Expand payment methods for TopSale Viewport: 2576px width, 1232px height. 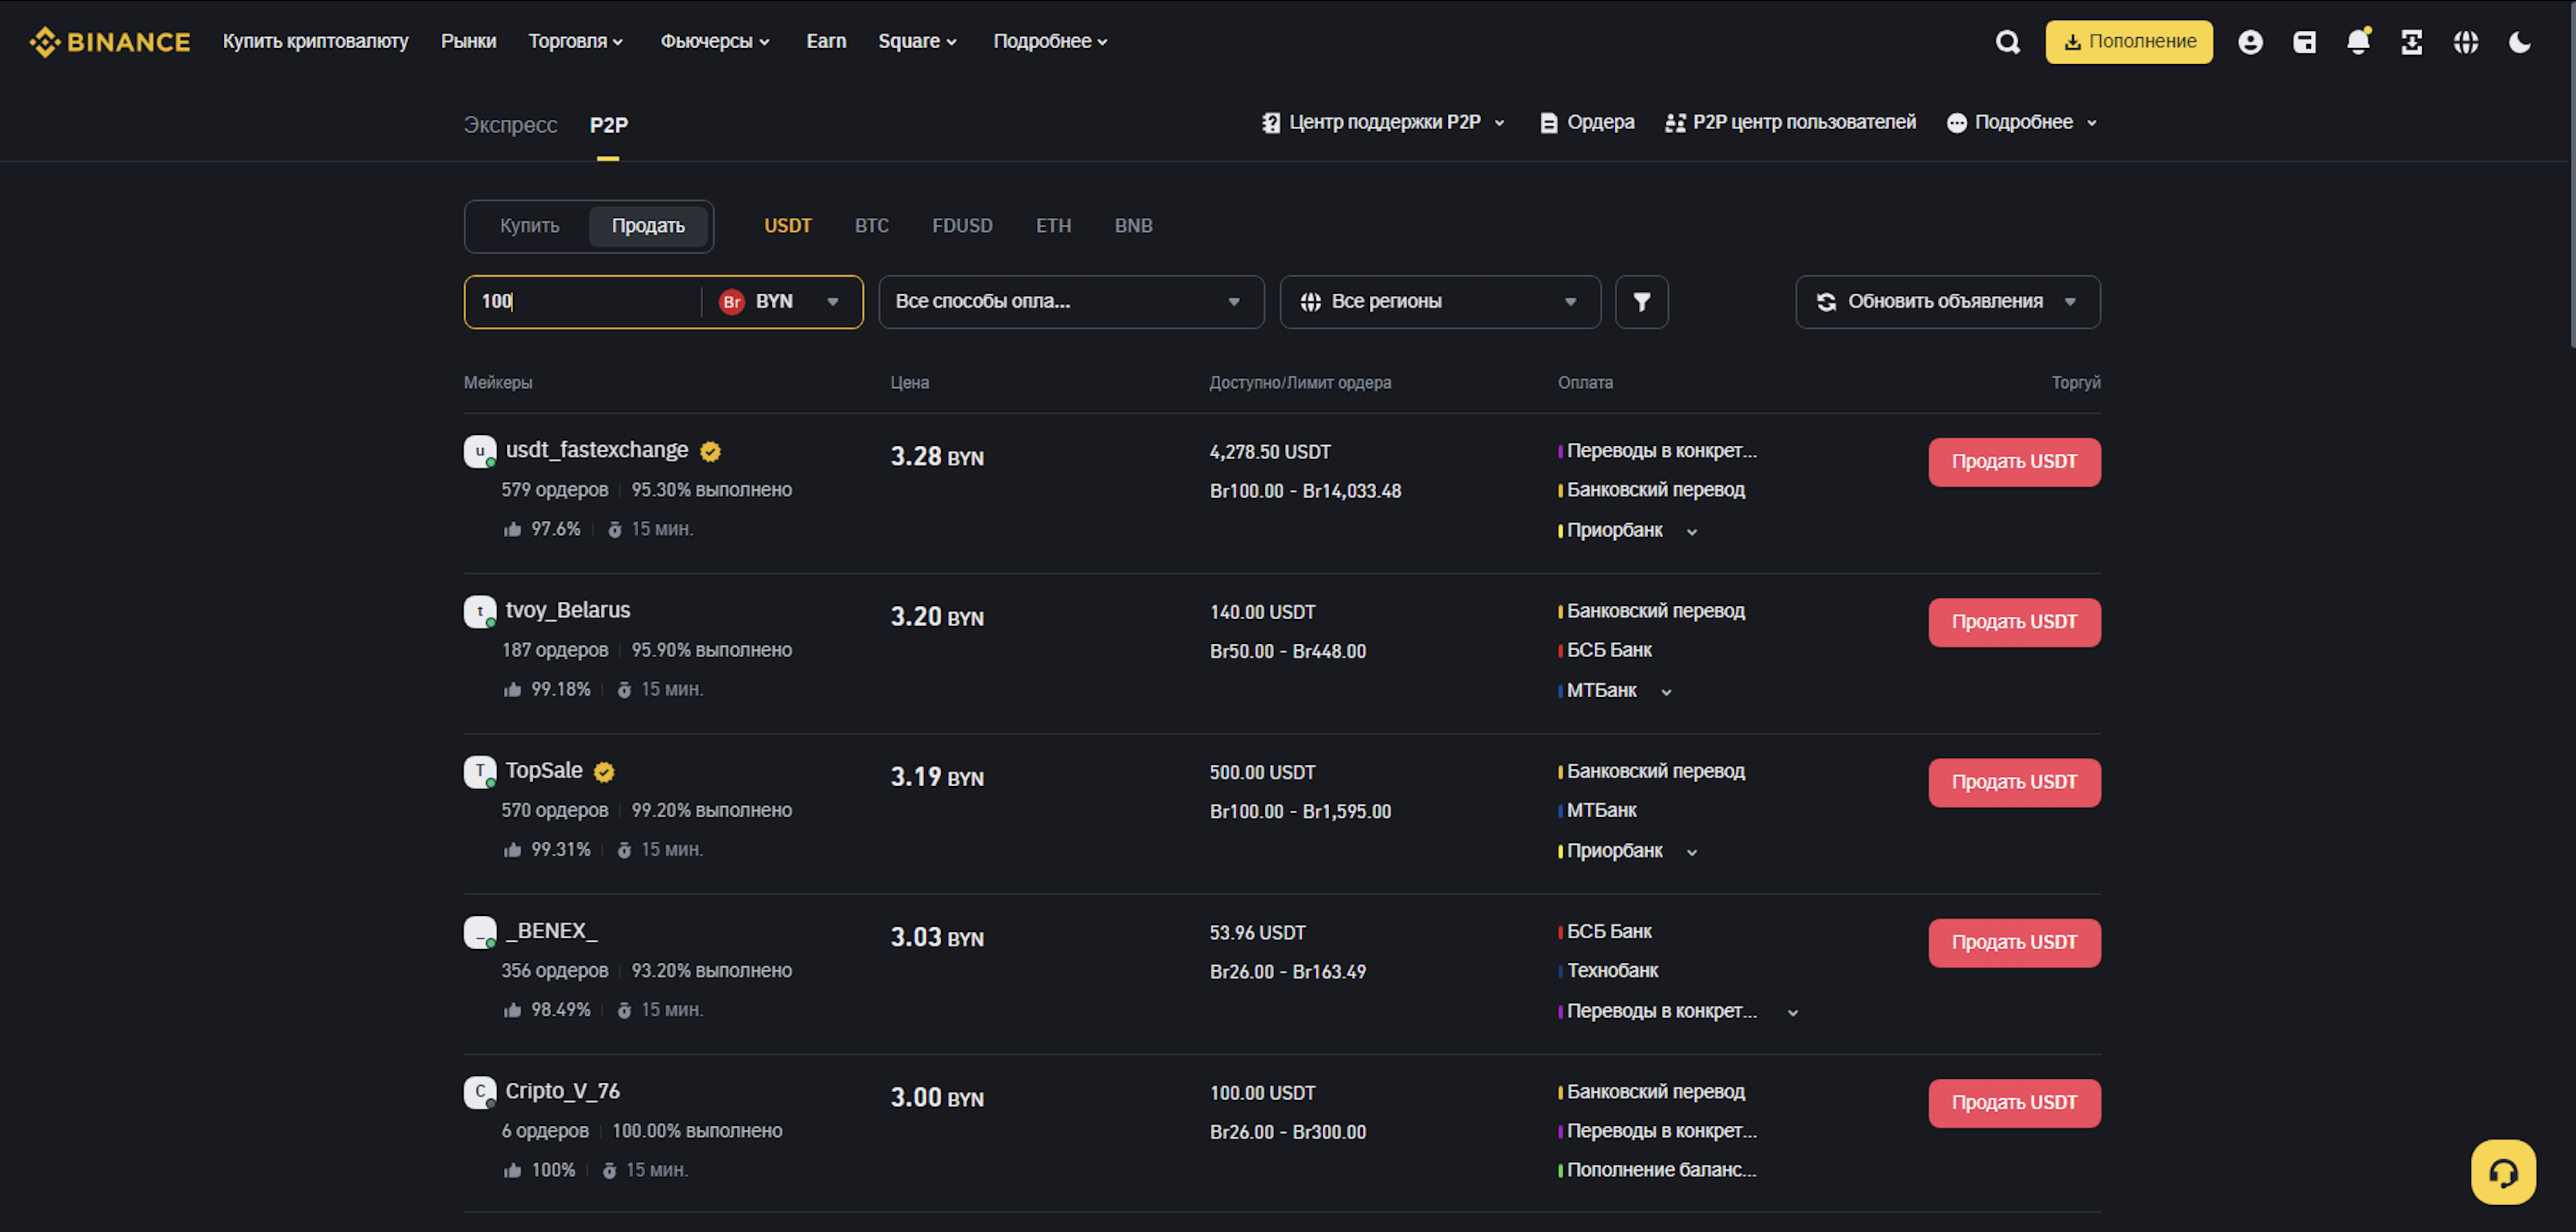click(1692, 852)
